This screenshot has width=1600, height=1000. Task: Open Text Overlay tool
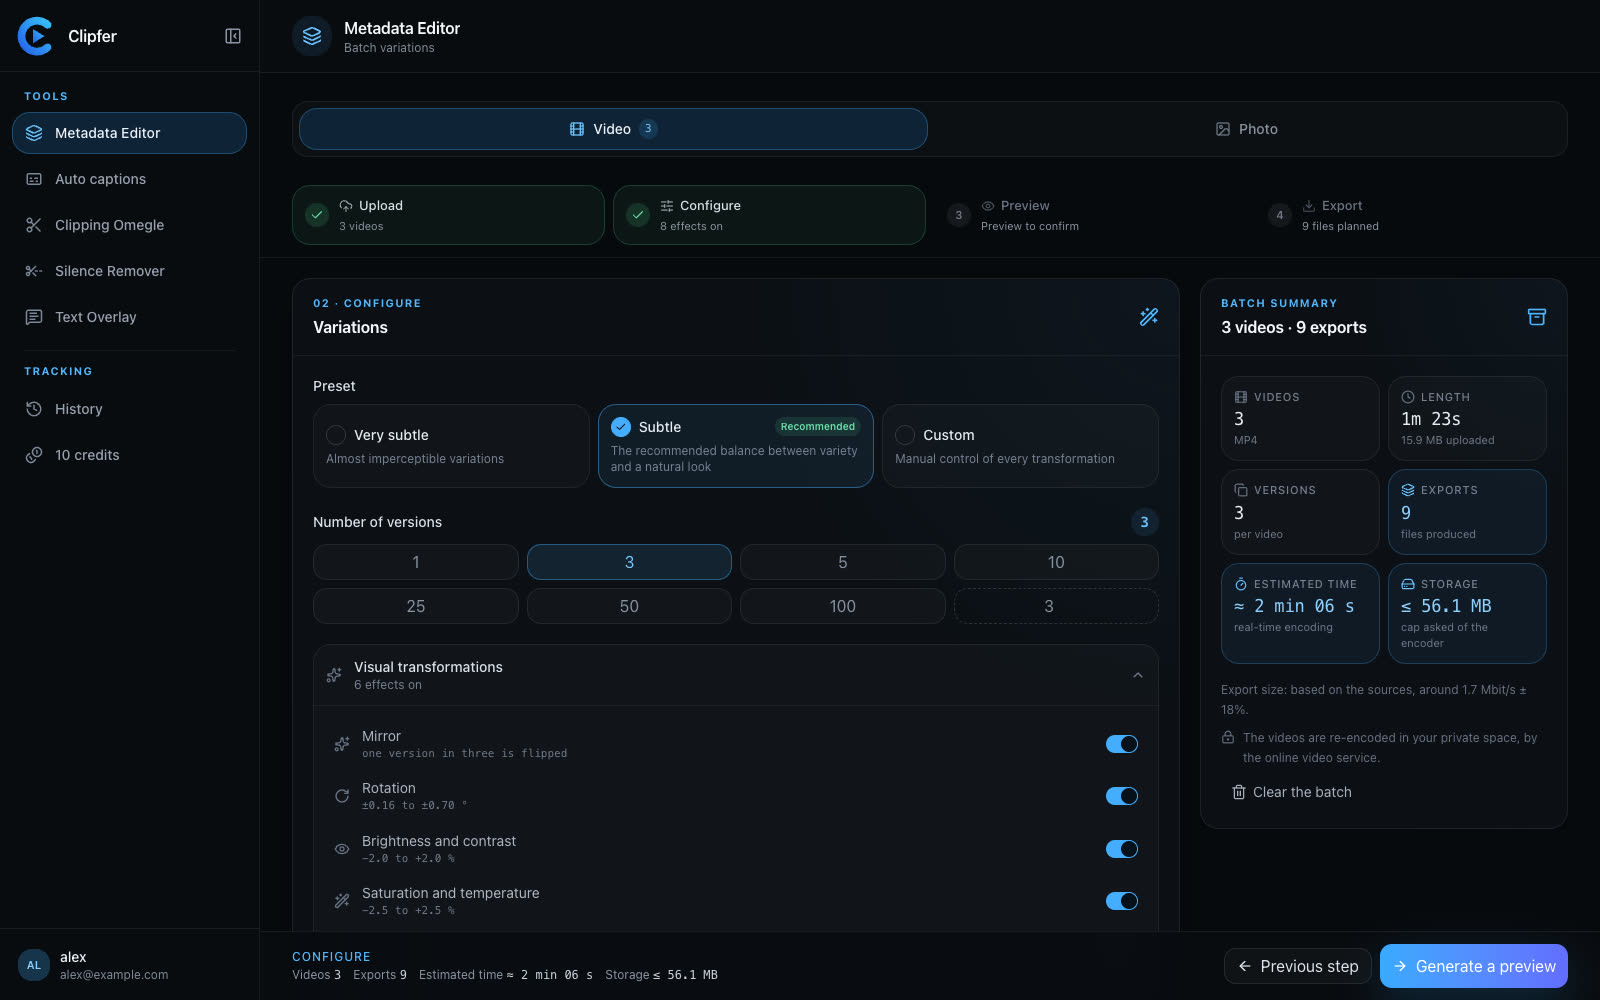pos(129,317)
